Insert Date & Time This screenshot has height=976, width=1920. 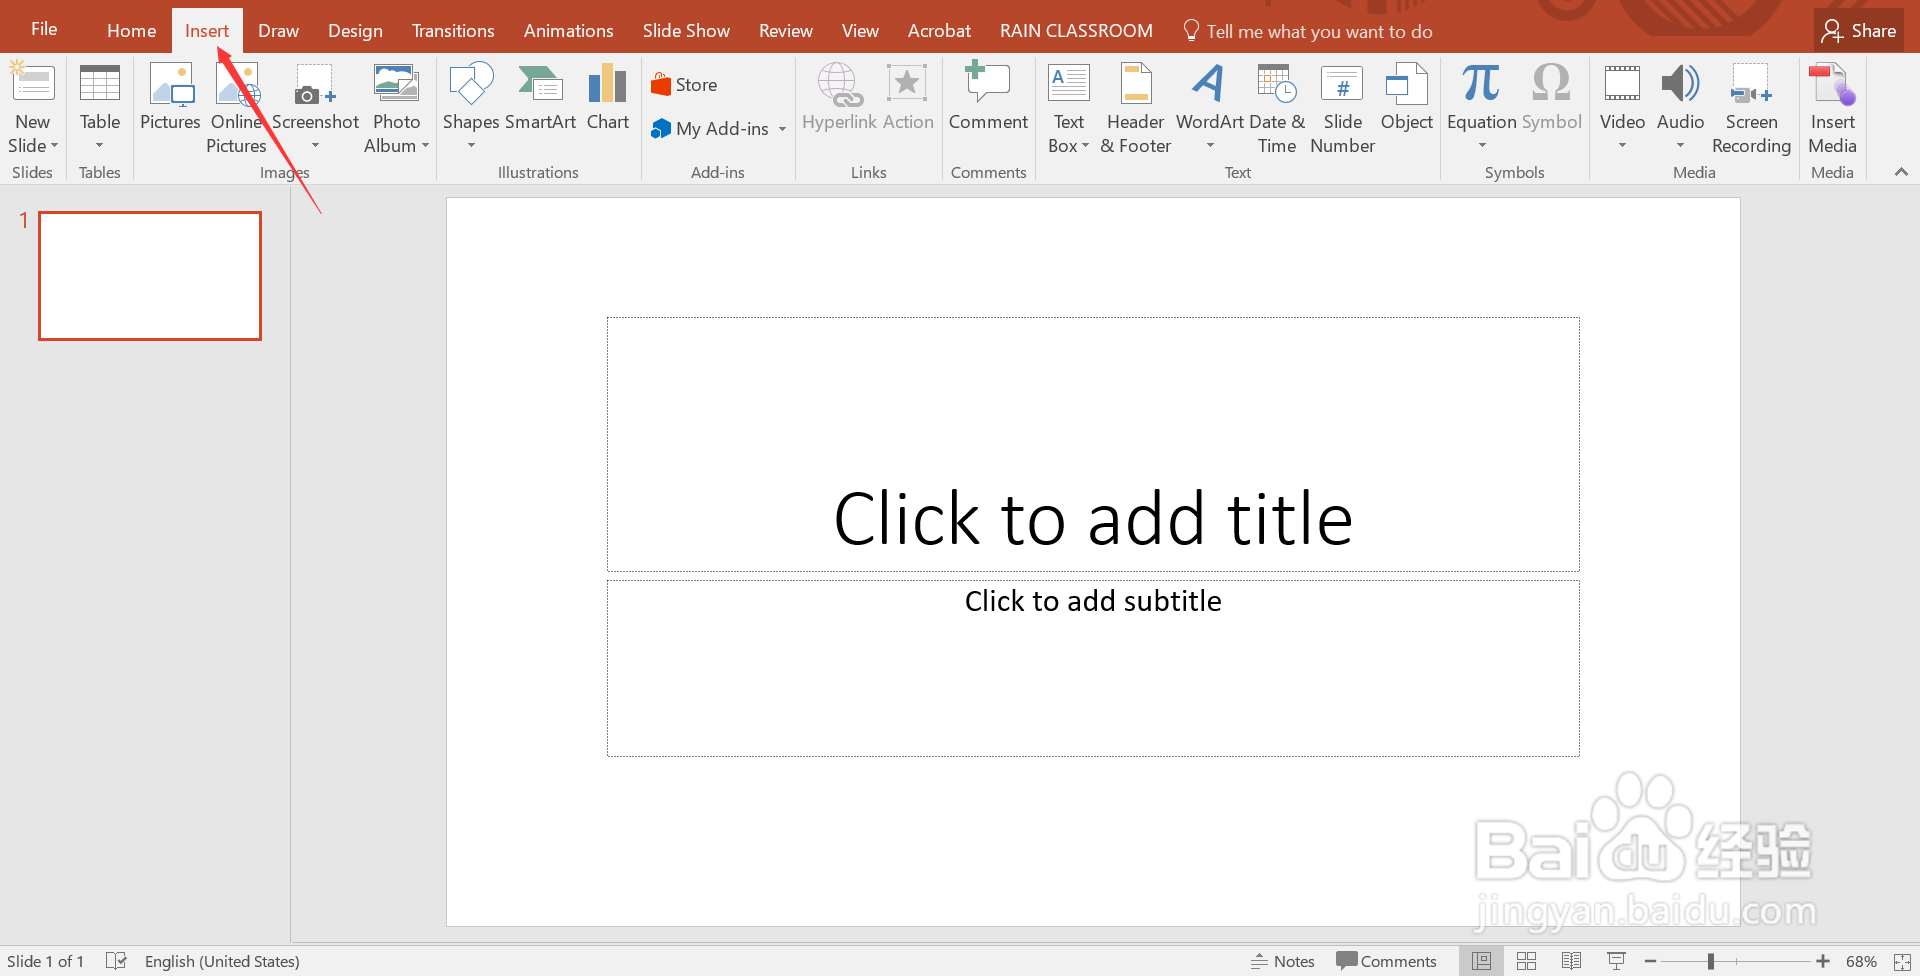(1277, 107)
